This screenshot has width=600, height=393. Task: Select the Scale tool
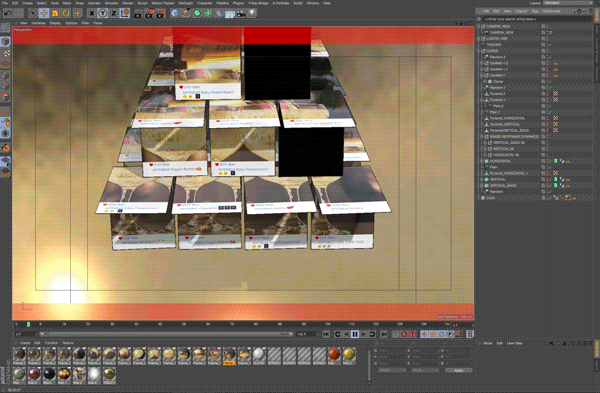coord(55,13)
